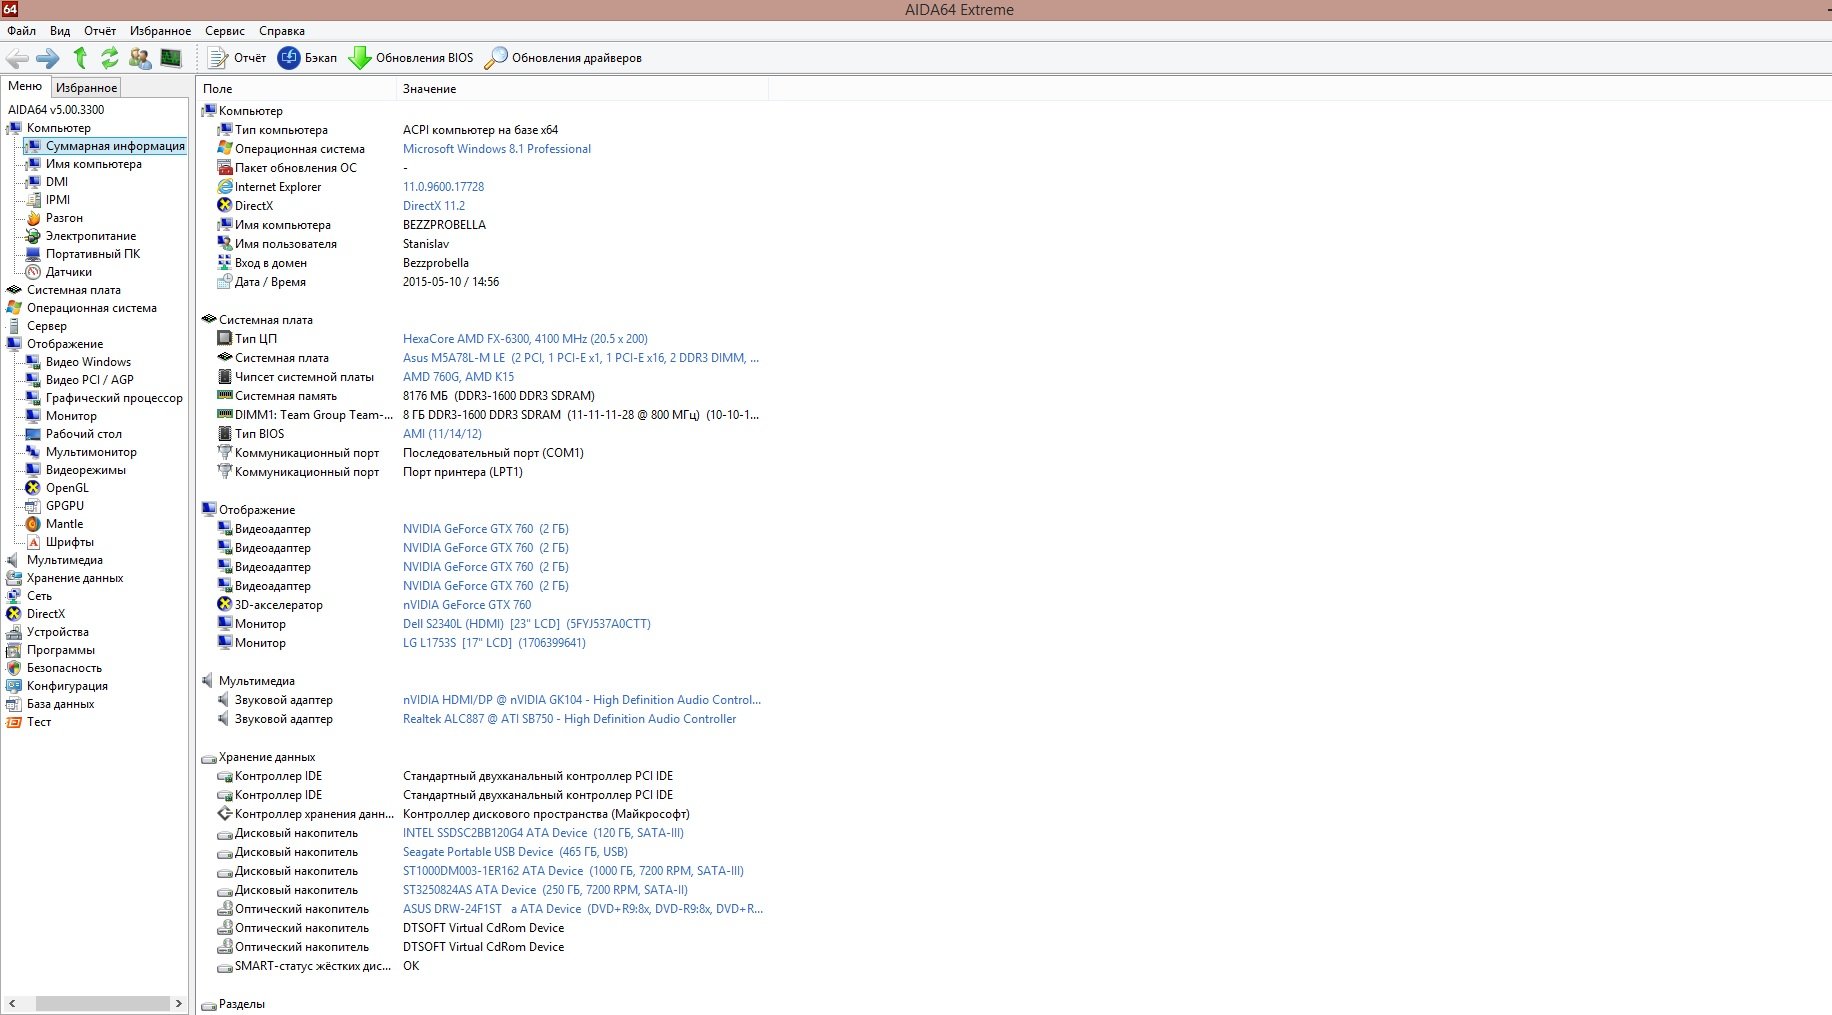The height and width of the screenshot is (1015, 1832).
Task: Expand Сервер tree node
Action: [x=46, y=326]
